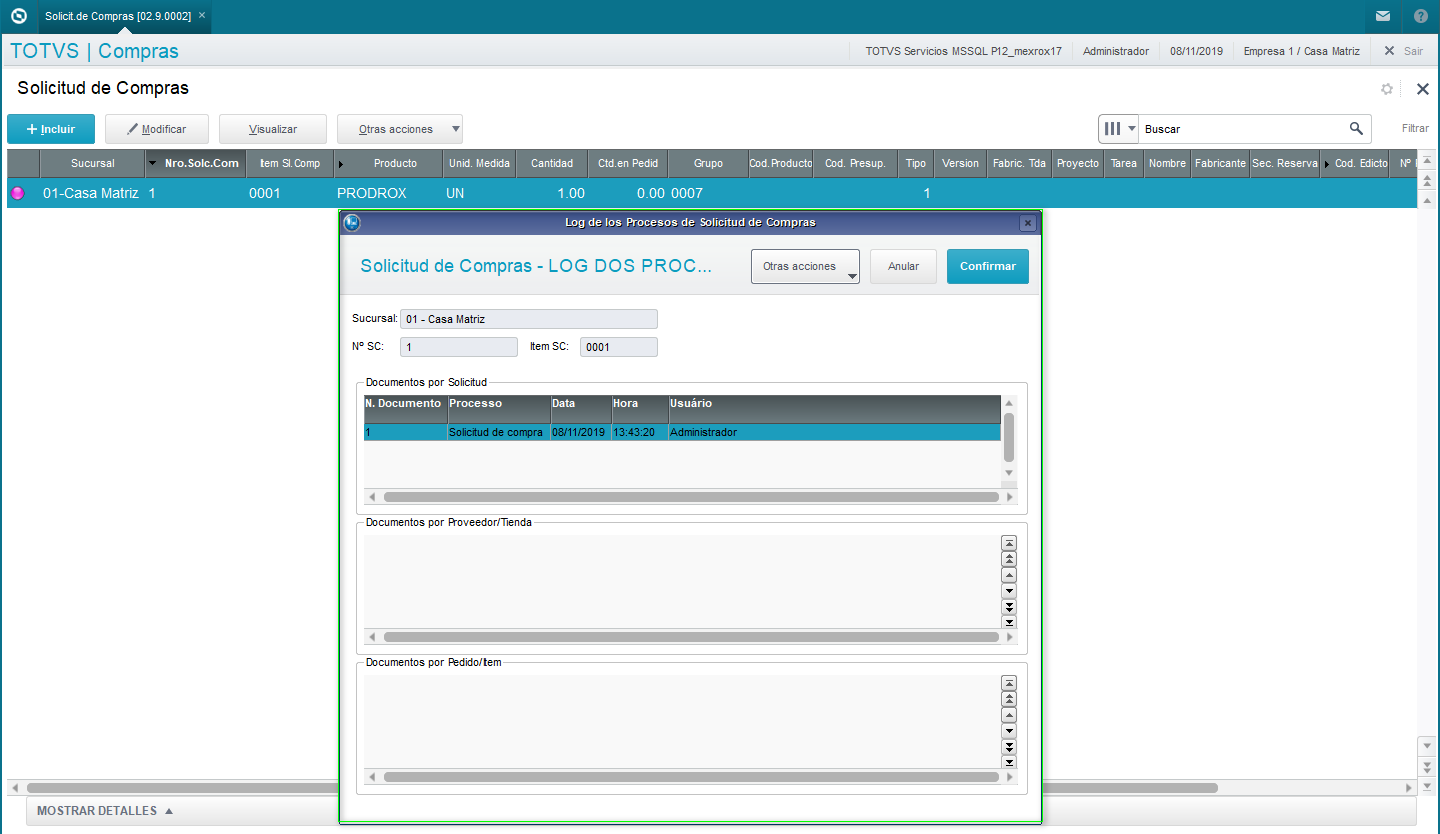Click the 08/11/2019 date in the header bar
This screenshot has height=834, width=1440.
pos(1196,51)
